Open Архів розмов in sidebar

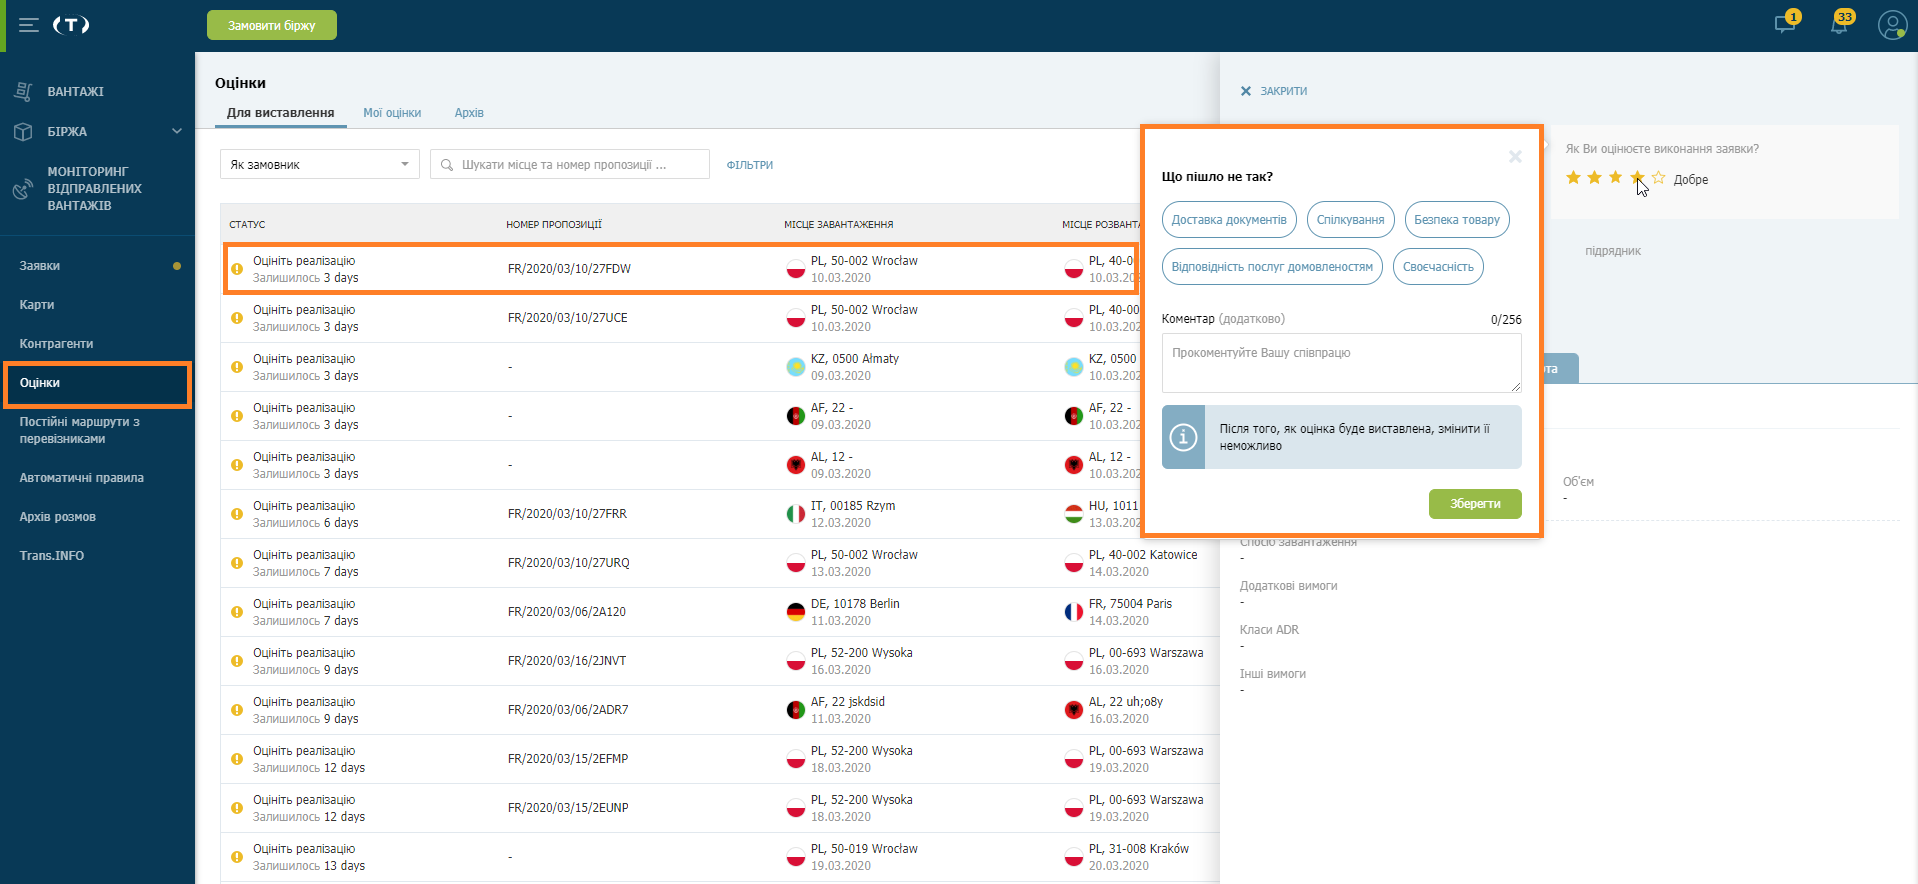click(x=58, y=517)
